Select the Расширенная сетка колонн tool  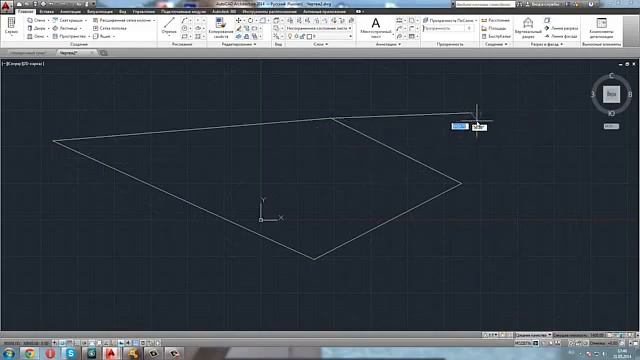pyautogui.click(x=122, y=20)
